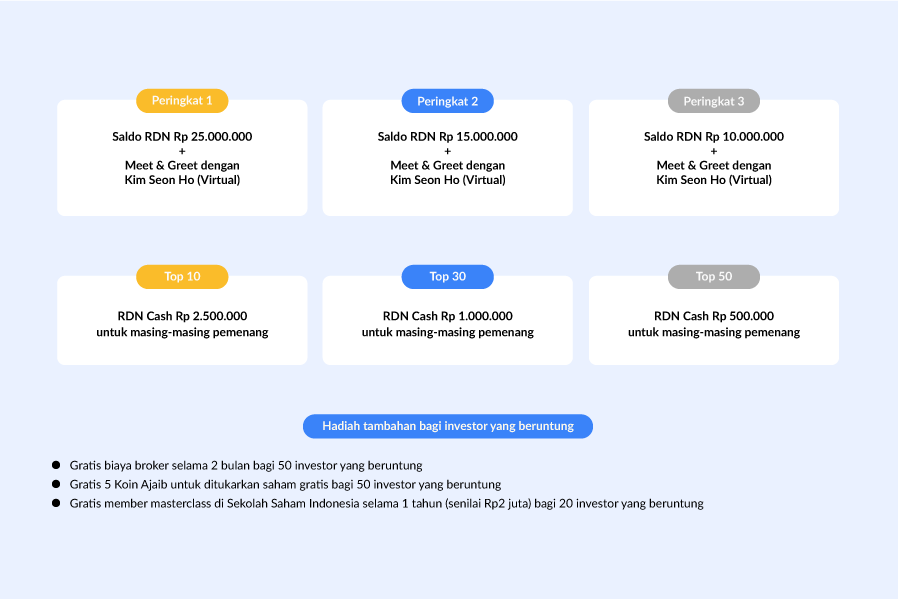Click the RDN Cash Rp 2.500.000 text
The height and width of the screenshot is (599, 898).
tap(182, 316)
